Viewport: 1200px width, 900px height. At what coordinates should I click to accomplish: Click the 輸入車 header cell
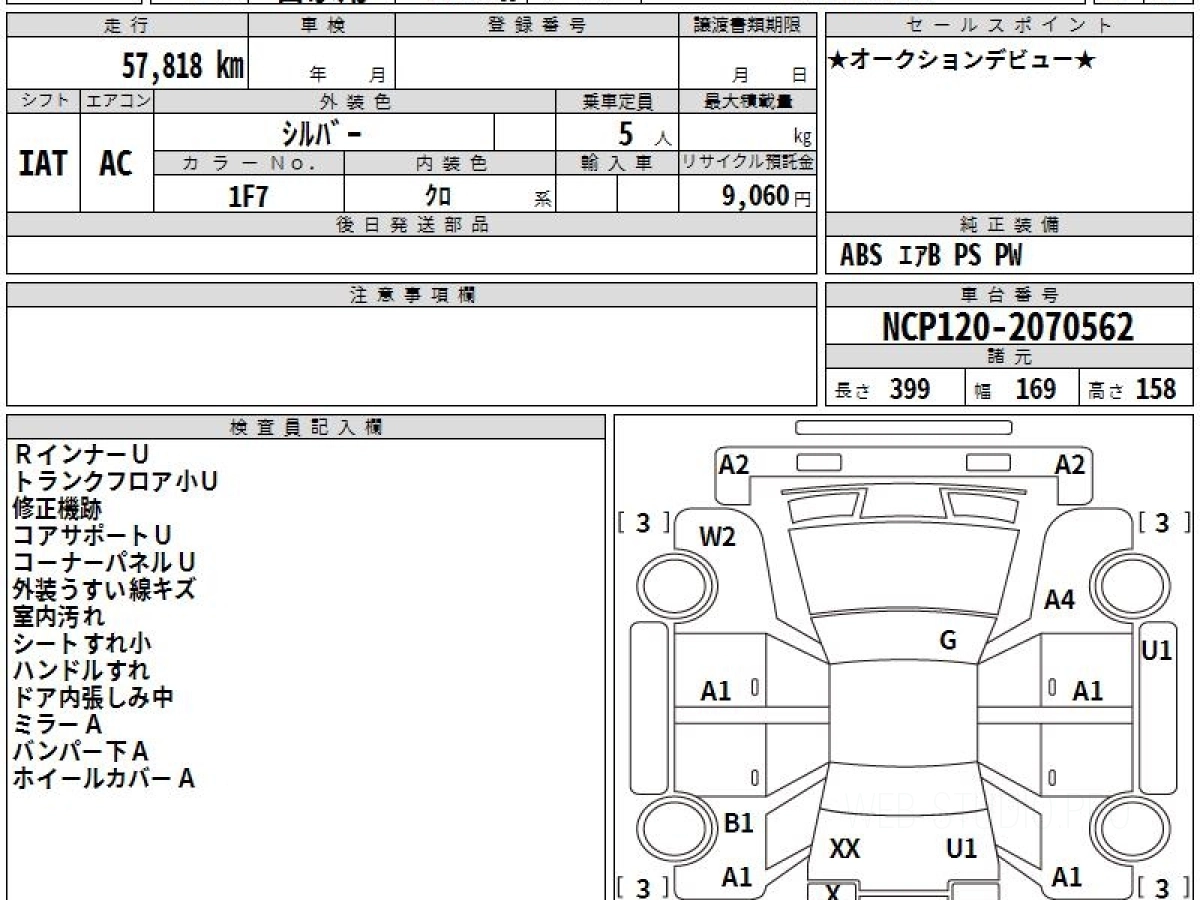[617, 163]
